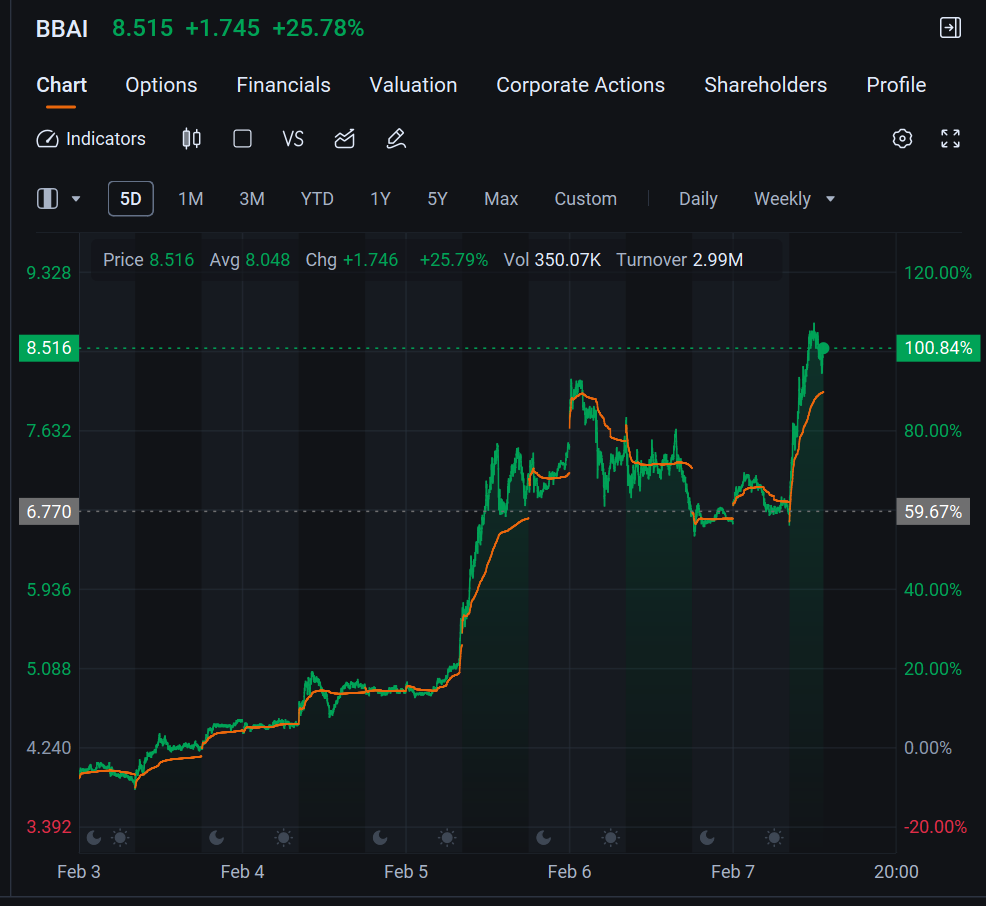
Task: Open the Custom date range
Action: [x=585, y=199]
